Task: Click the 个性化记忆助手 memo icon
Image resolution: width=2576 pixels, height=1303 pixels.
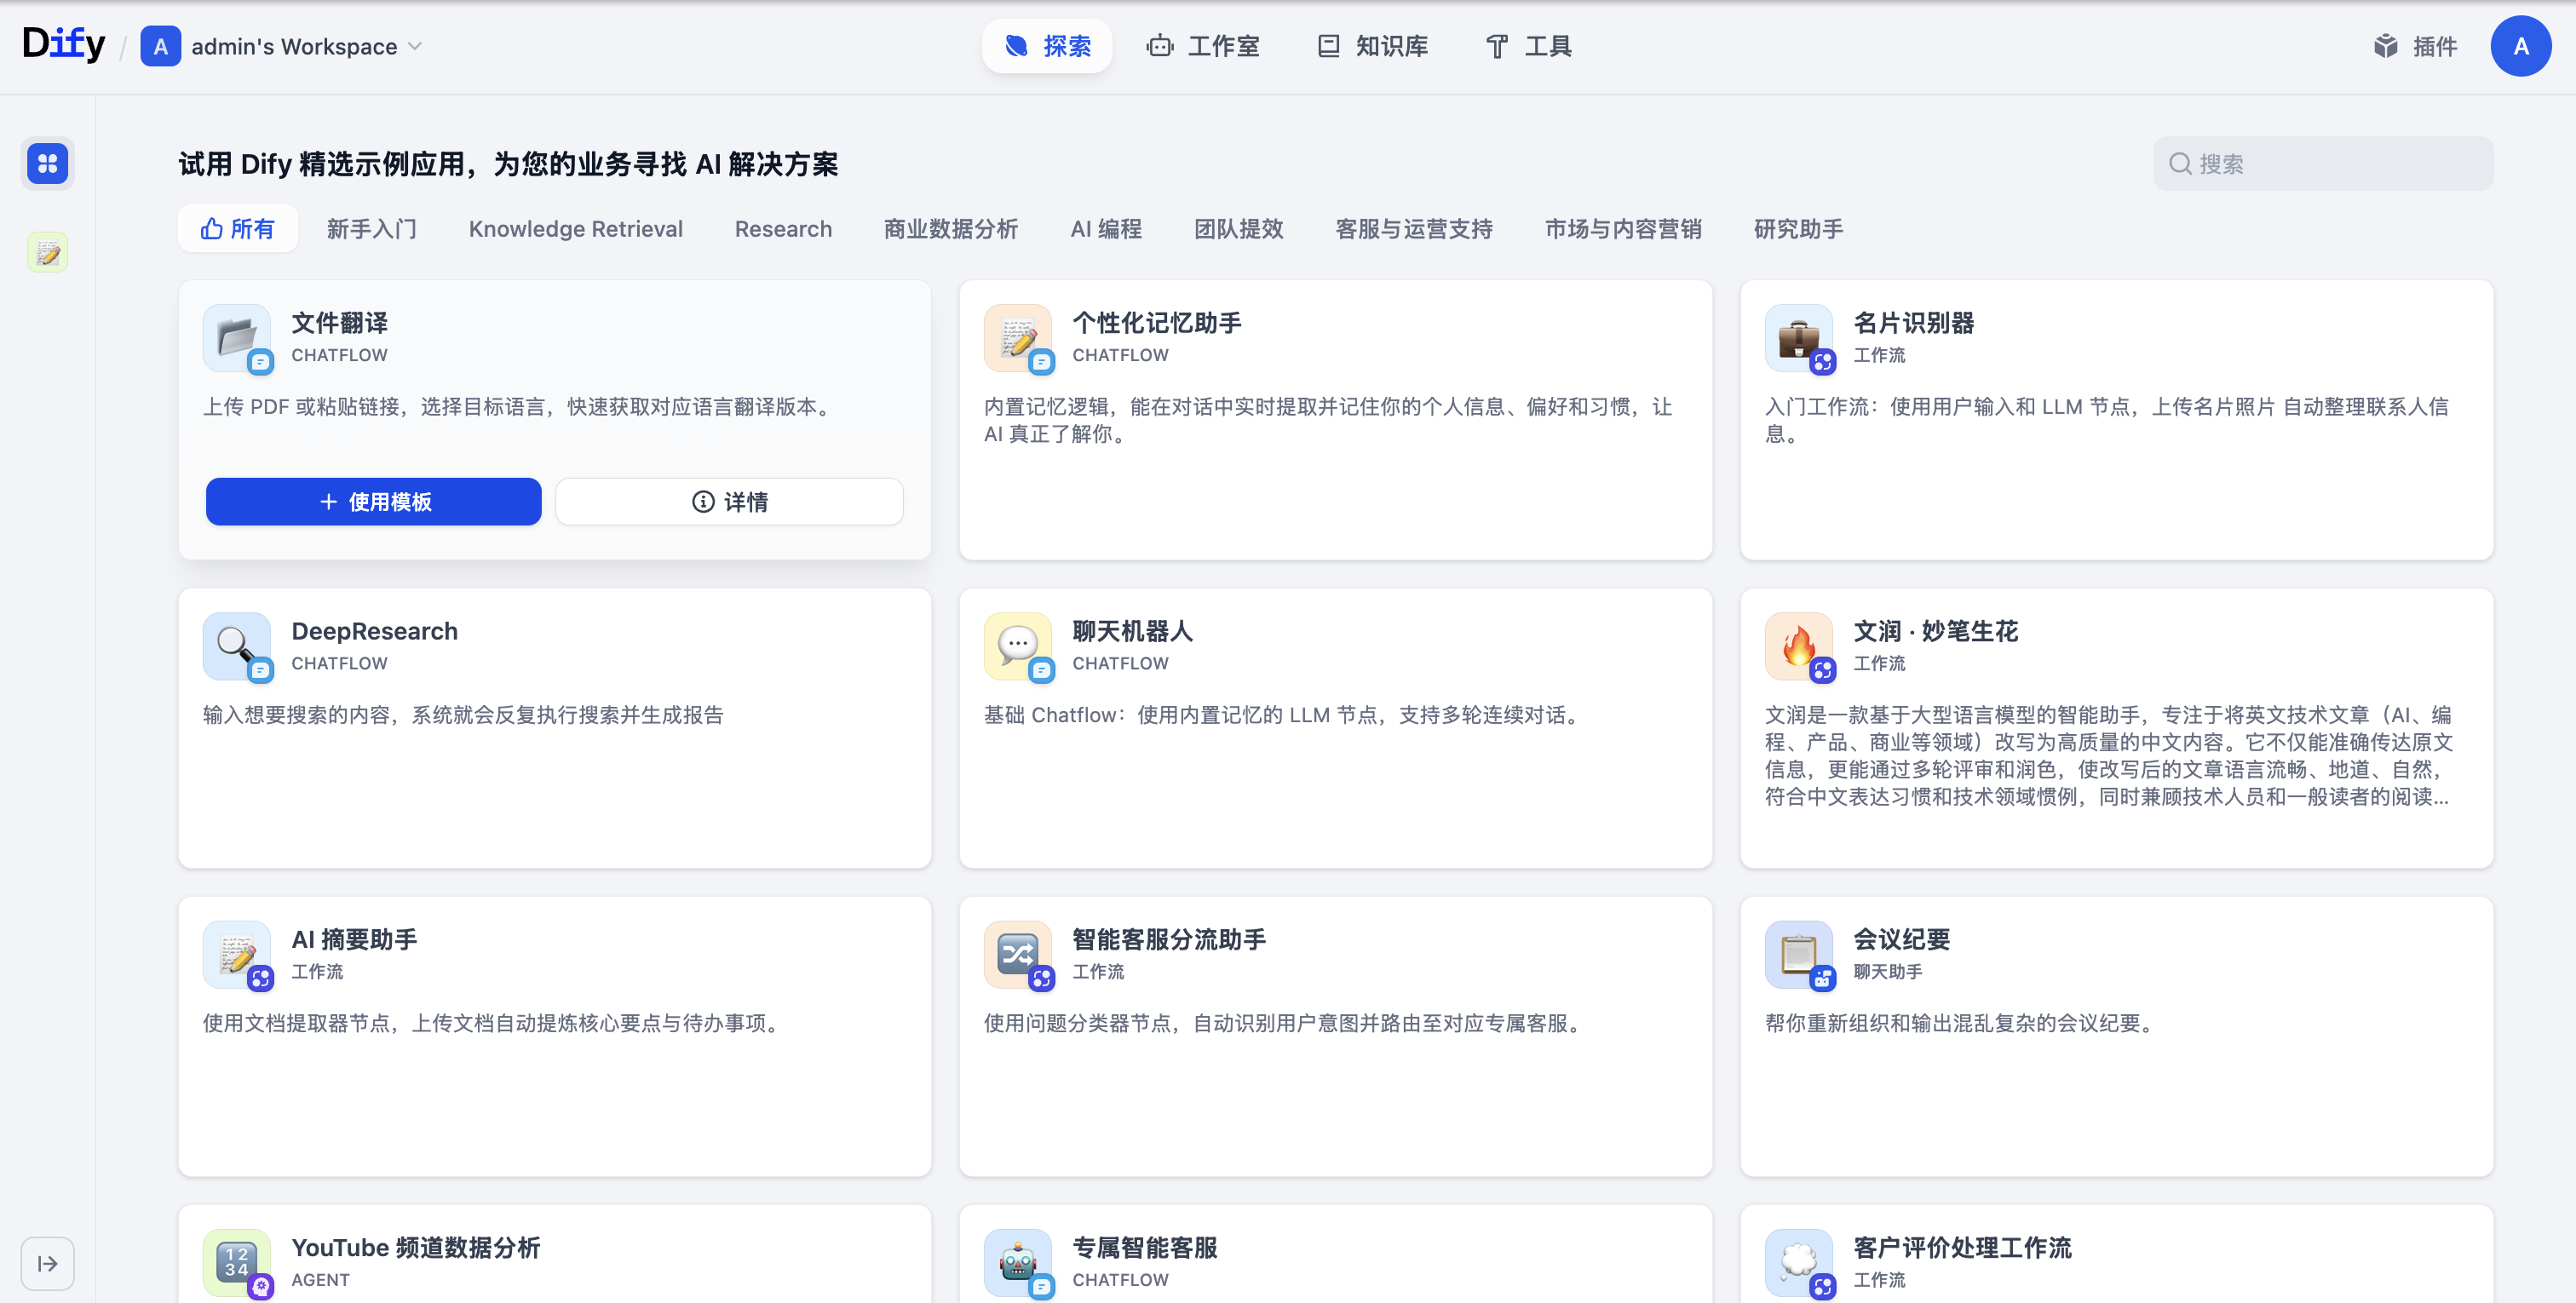Action: [x=1018, y=338]
